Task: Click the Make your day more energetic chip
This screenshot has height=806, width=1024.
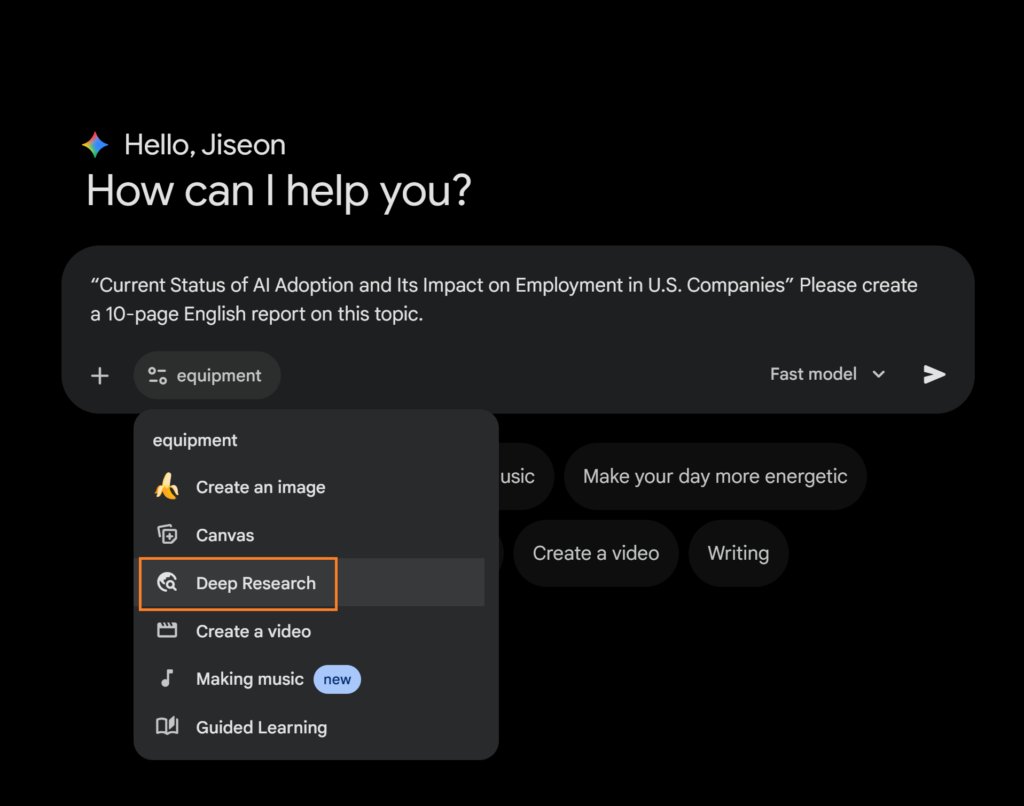Action: [x=715, y=476]
